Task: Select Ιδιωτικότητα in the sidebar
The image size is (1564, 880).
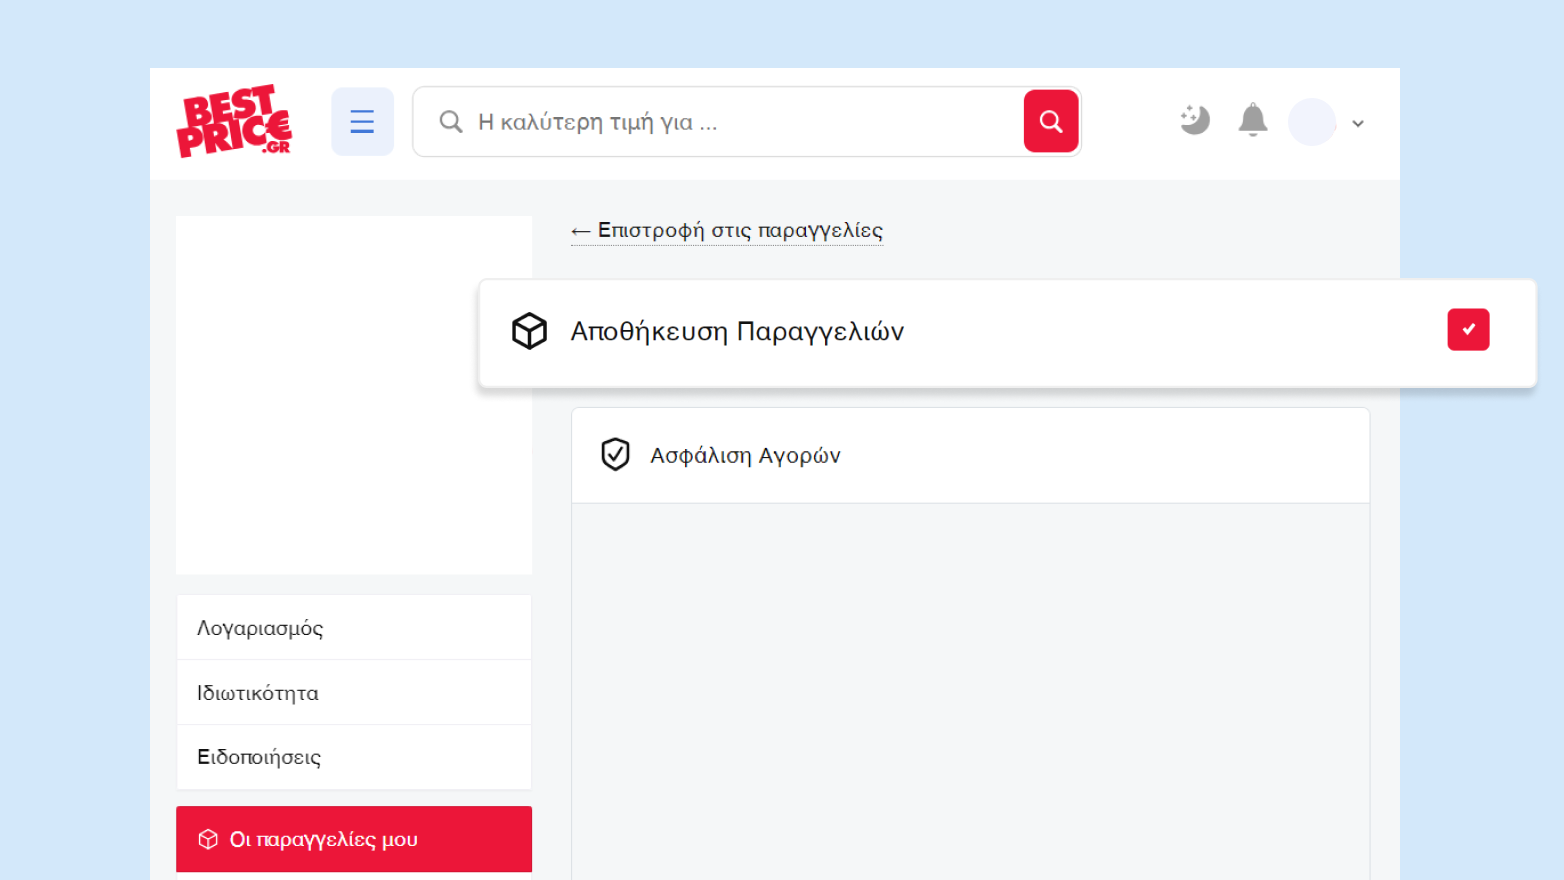Action: 258,693
